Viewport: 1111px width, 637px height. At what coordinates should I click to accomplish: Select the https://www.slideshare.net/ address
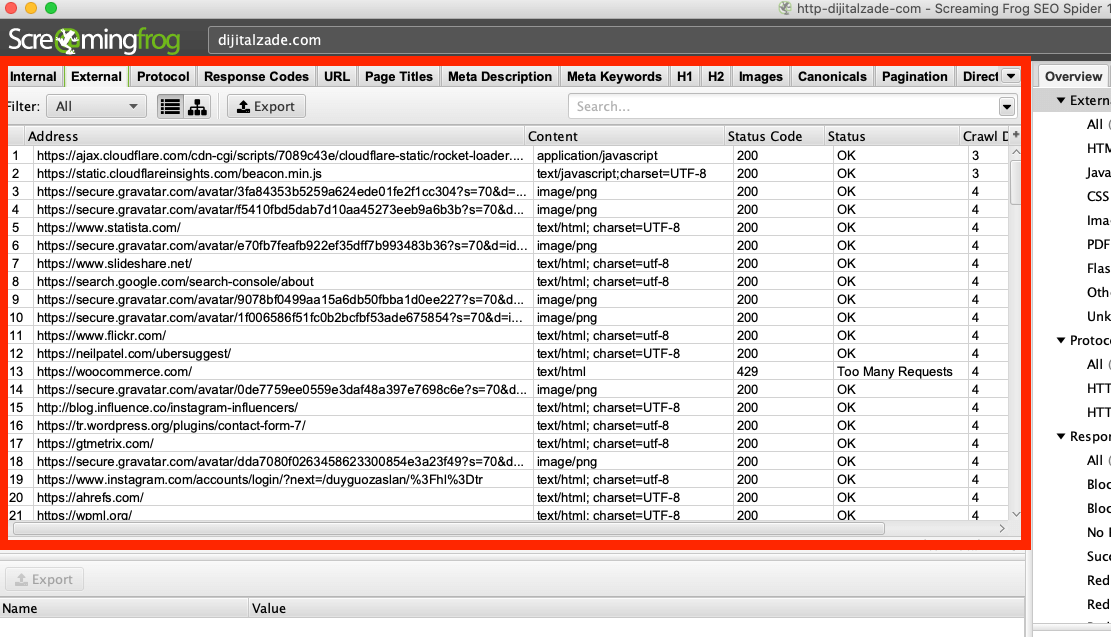click(114, 264)
